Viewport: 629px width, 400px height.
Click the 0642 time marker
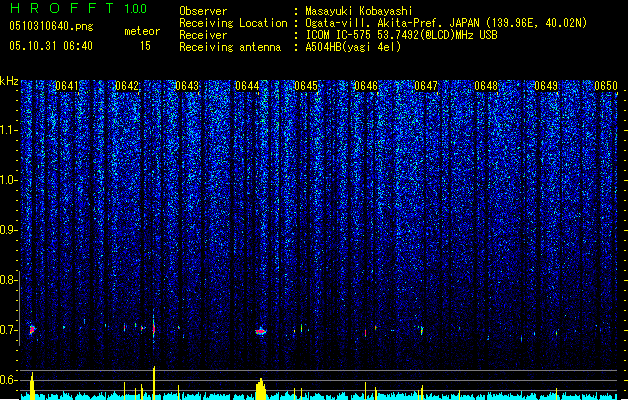click(127, 86)
